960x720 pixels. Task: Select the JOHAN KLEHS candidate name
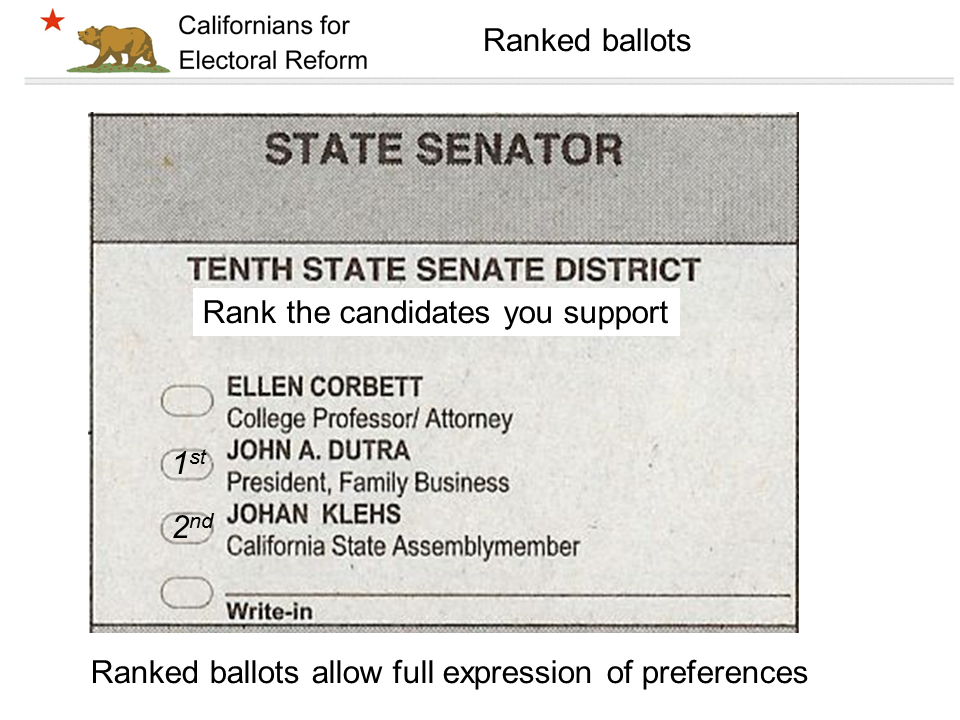coord(313,514)
